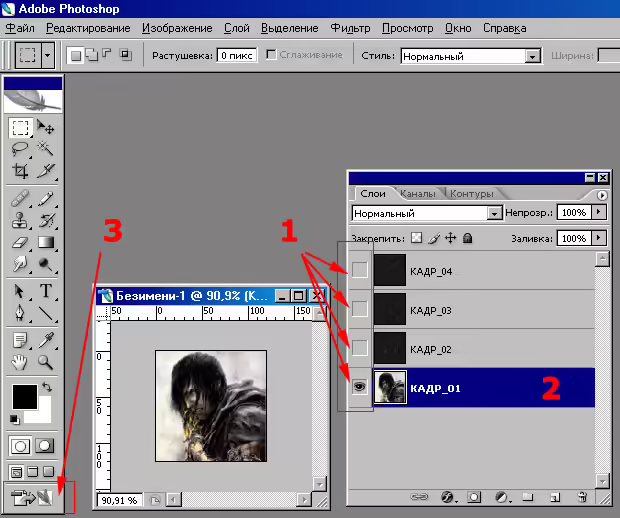Lock position checkbox
The height and width of the screenshot is (518, 620).
point(450,238)
